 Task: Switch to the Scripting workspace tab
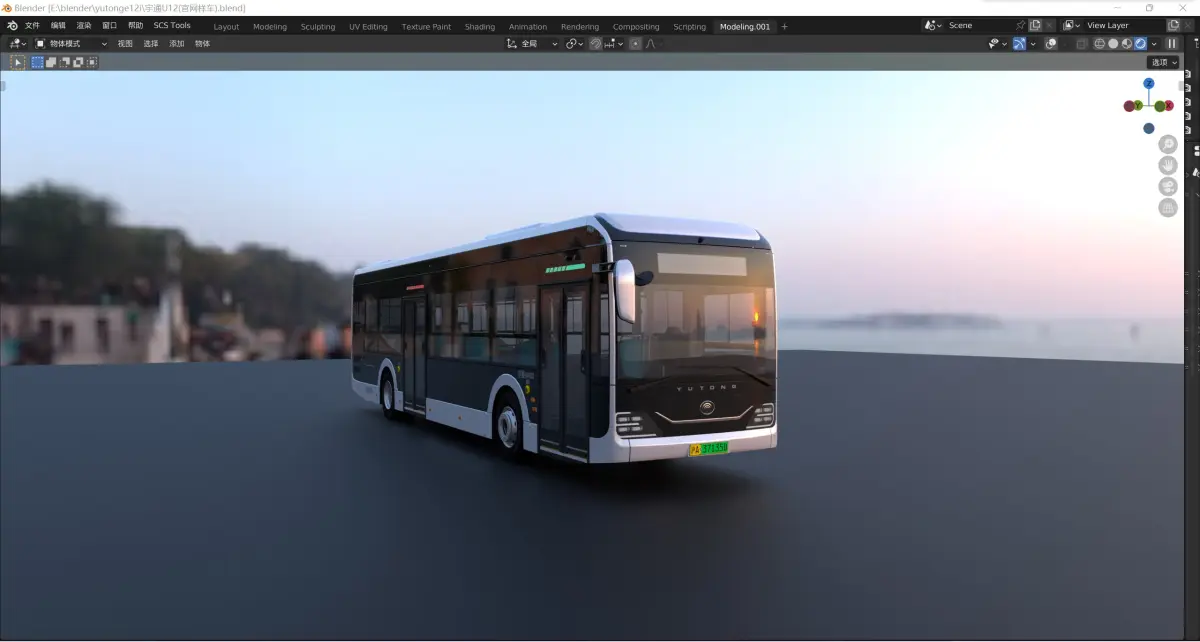pyautogui.click(x=689, y=27)
